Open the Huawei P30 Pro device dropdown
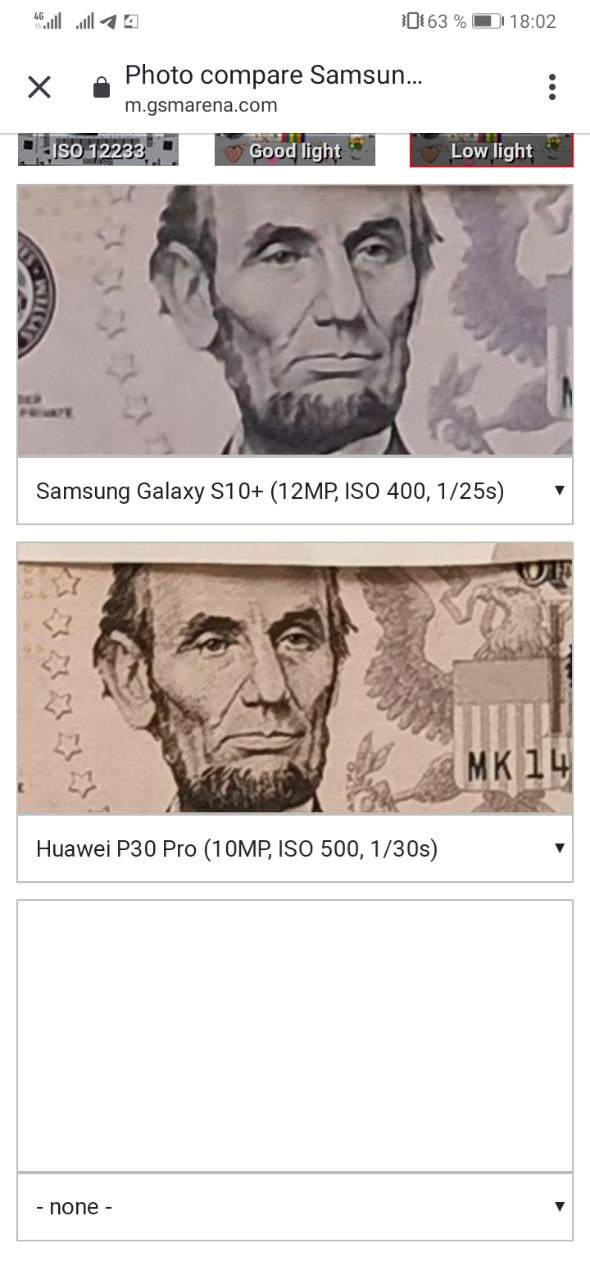590x1280 pixels. (x=295, y=848)
